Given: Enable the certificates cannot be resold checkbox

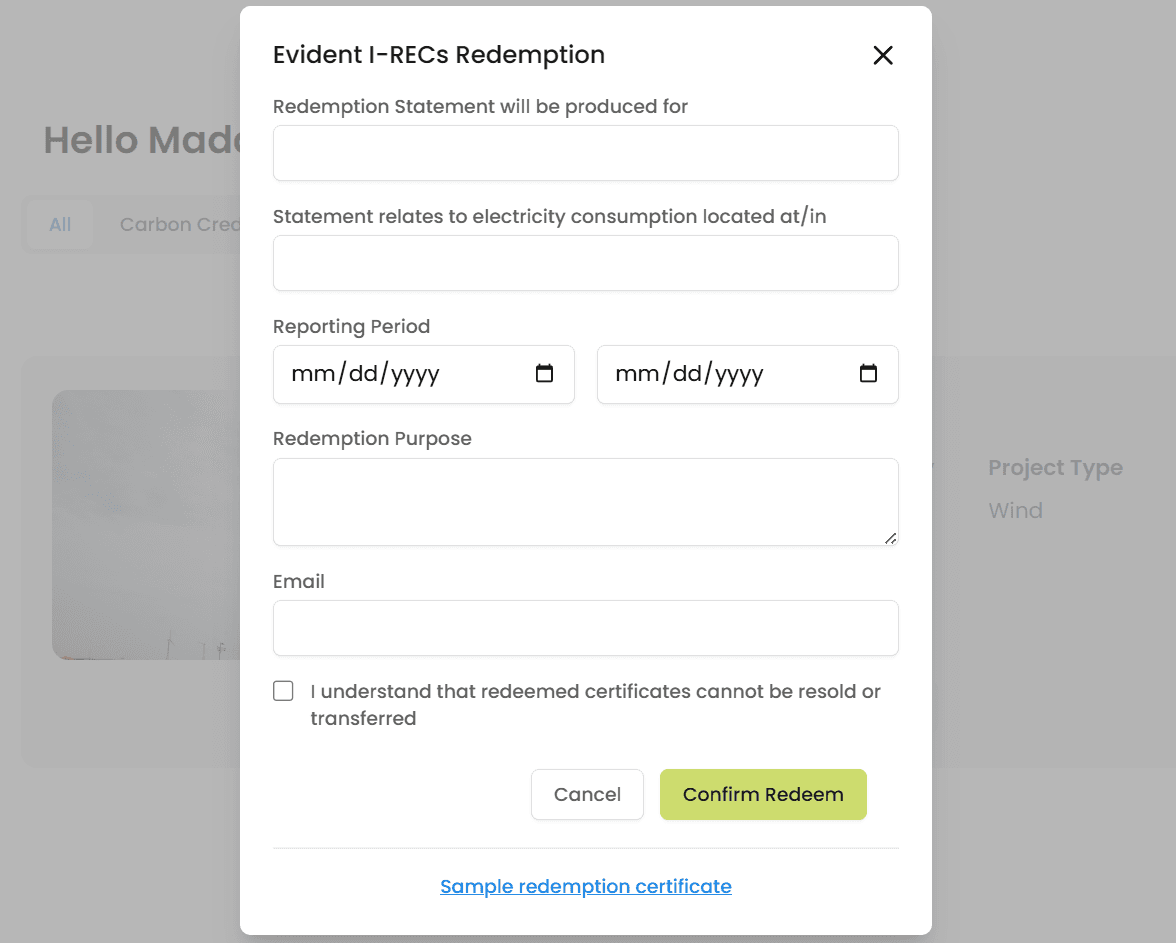Looking at the screenshot, I should (x=283, y=690).
